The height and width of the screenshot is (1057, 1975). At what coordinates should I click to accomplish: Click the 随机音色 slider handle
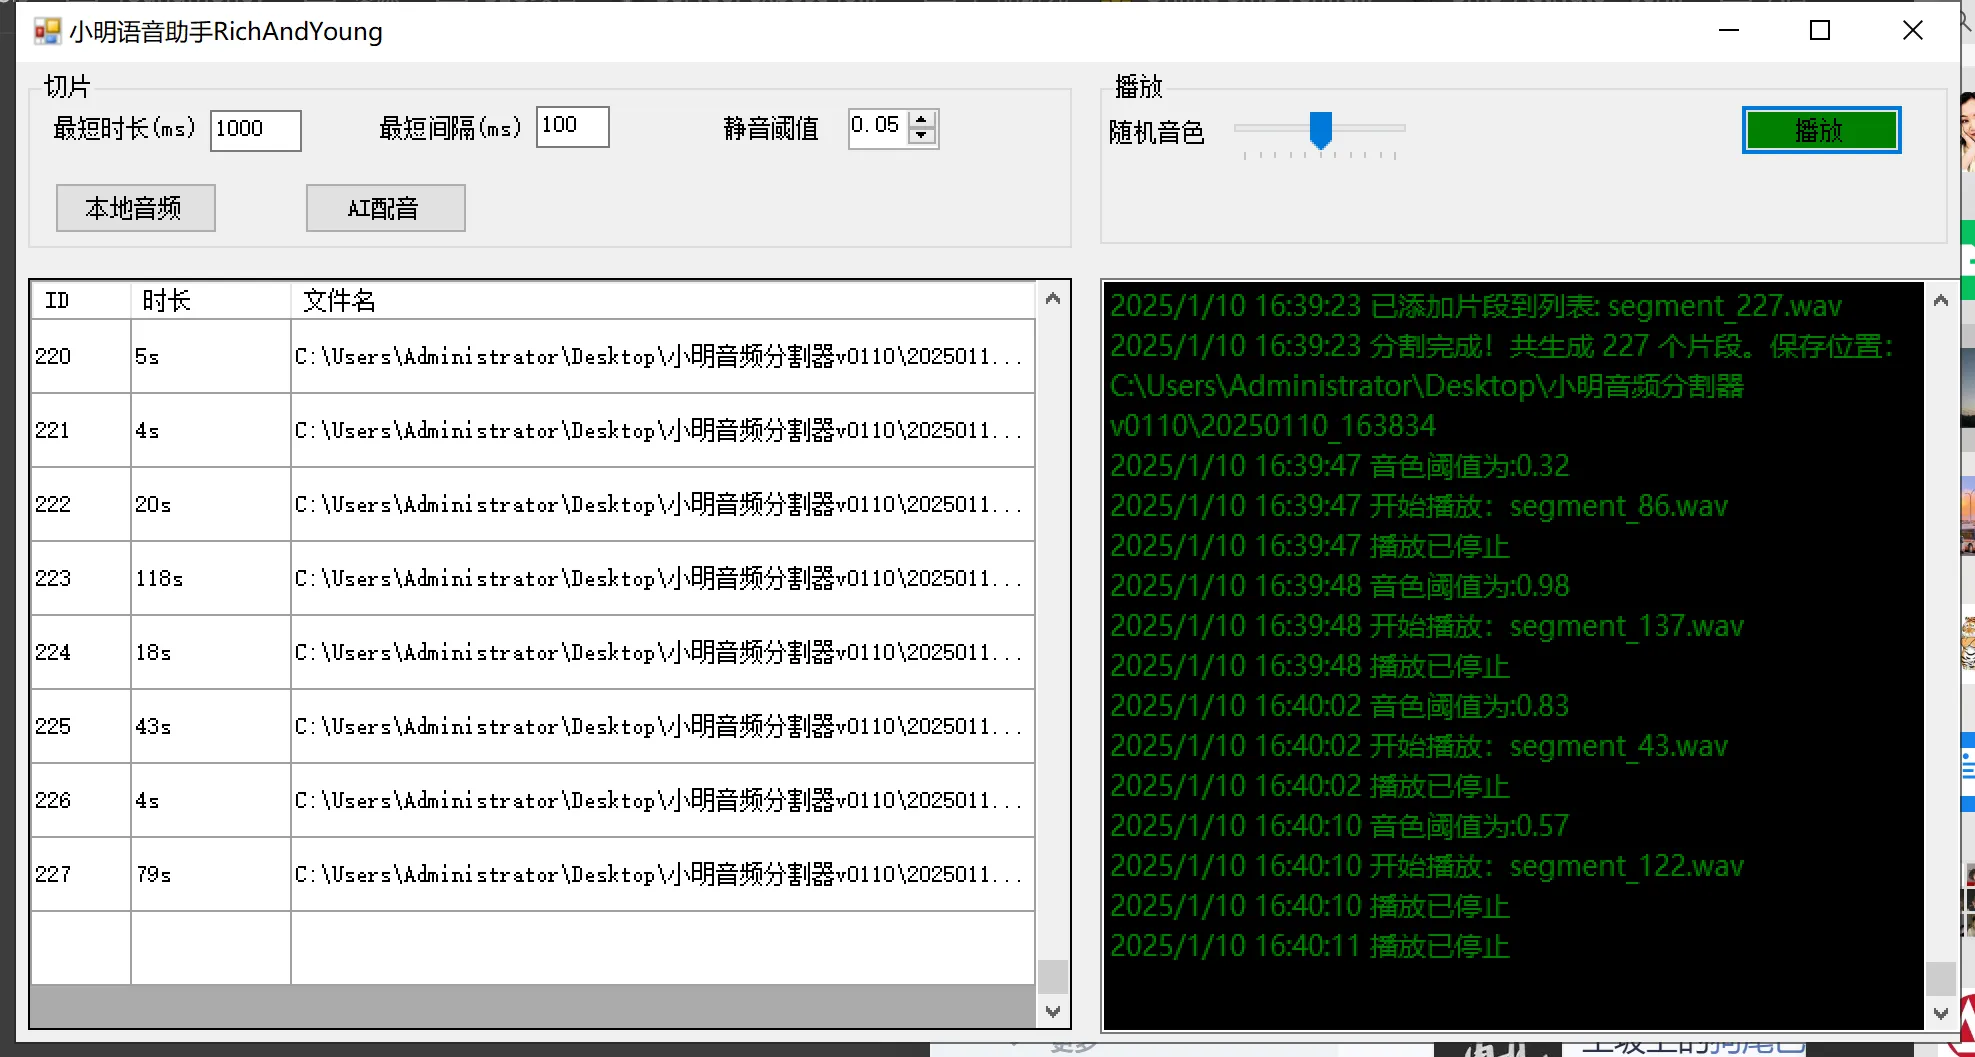point(1321,129)
